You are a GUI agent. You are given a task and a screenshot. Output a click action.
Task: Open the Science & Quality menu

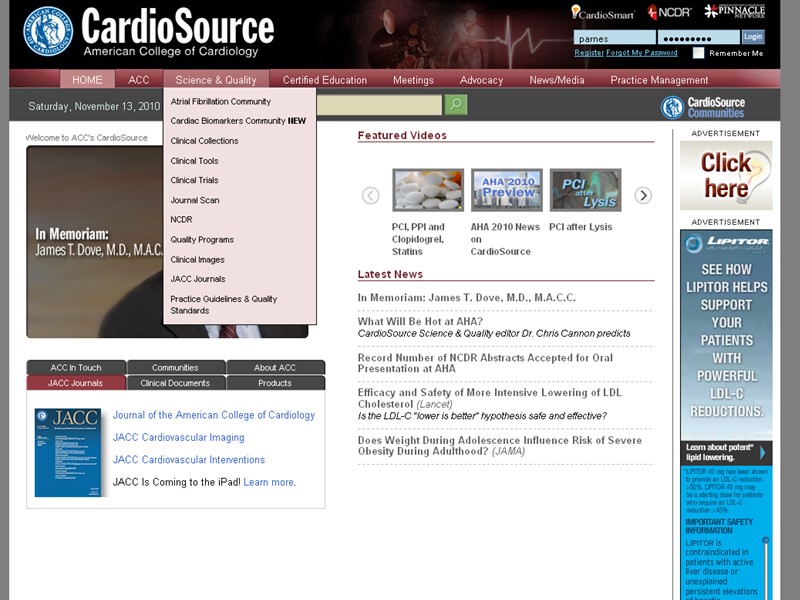tap(216, 80)
